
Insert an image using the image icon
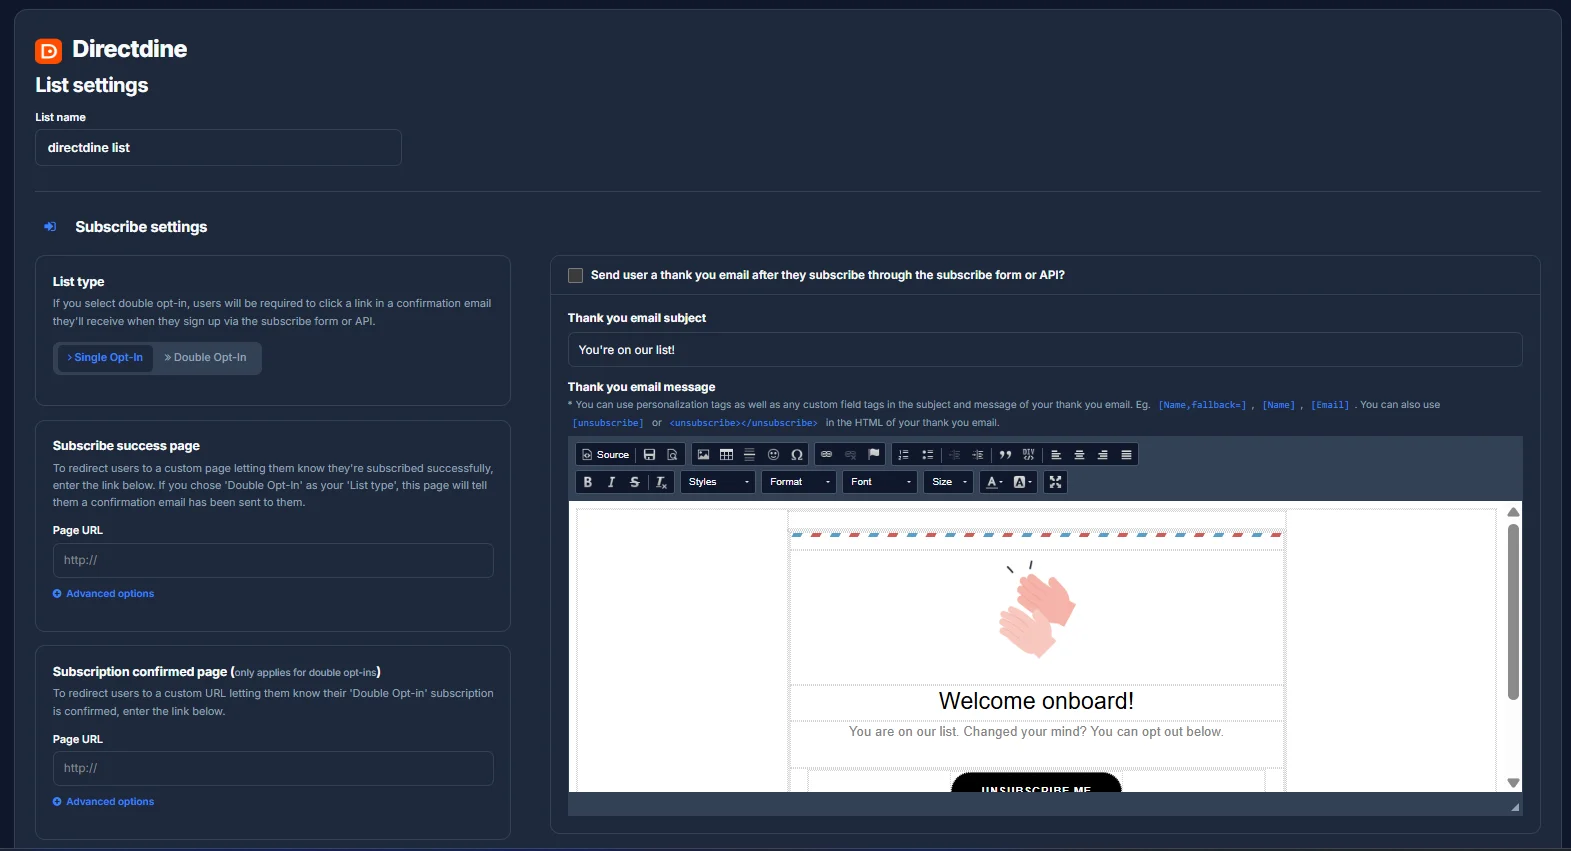(x=703, y=455)
